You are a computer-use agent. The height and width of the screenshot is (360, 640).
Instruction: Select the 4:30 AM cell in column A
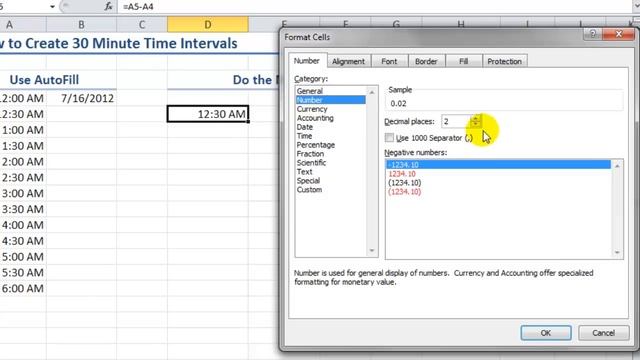23,241
